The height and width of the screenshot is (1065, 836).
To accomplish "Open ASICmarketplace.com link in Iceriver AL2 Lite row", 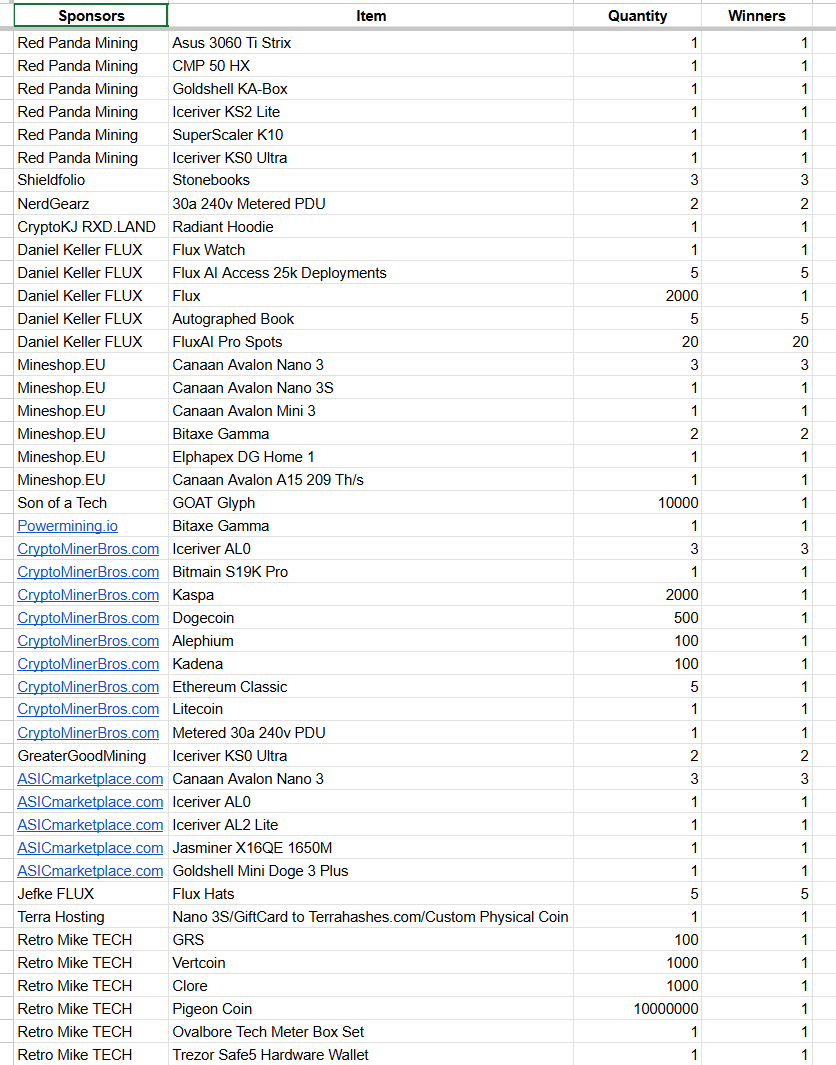I will point(90,825).
